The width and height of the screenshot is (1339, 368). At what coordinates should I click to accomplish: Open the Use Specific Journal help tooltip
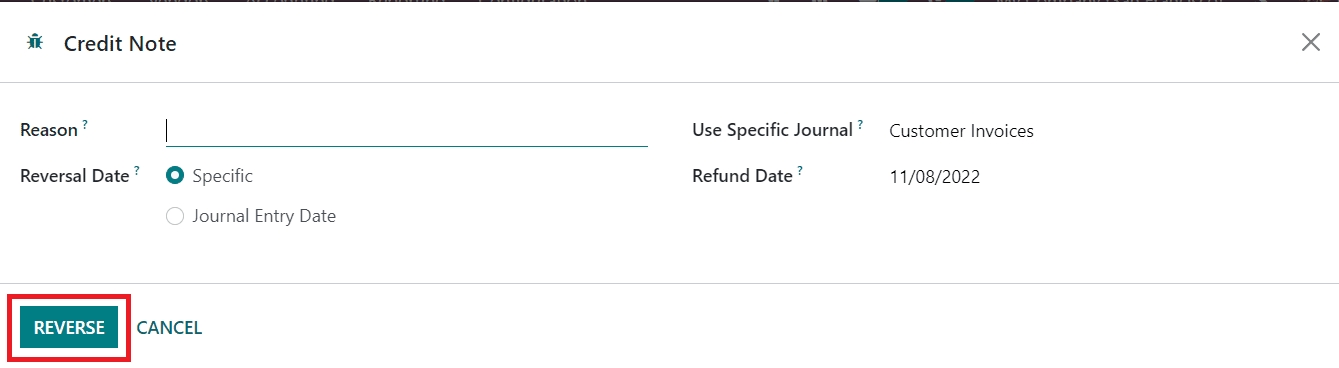(x=860, y=124)
